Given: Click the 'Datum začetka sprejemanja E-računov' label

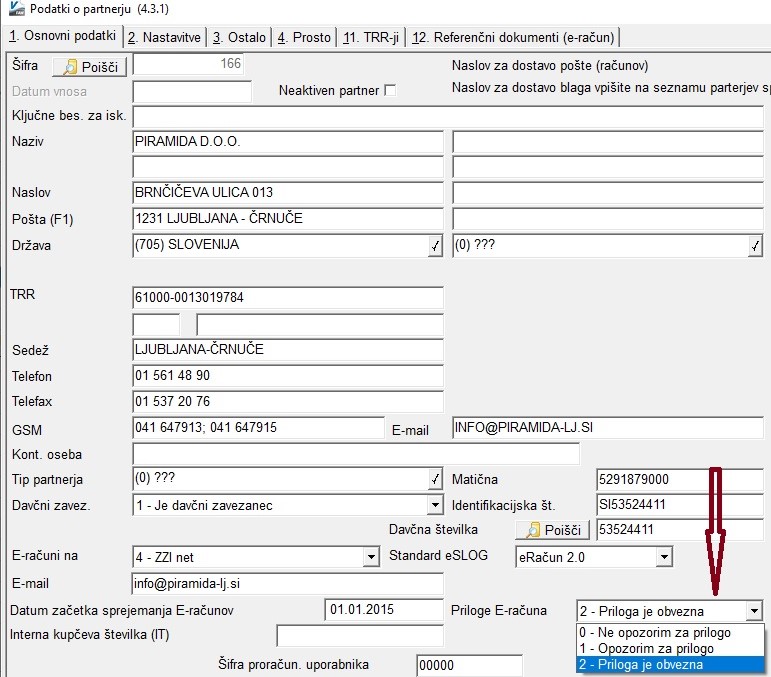Looking at the screenshot, I should (121, 611).
